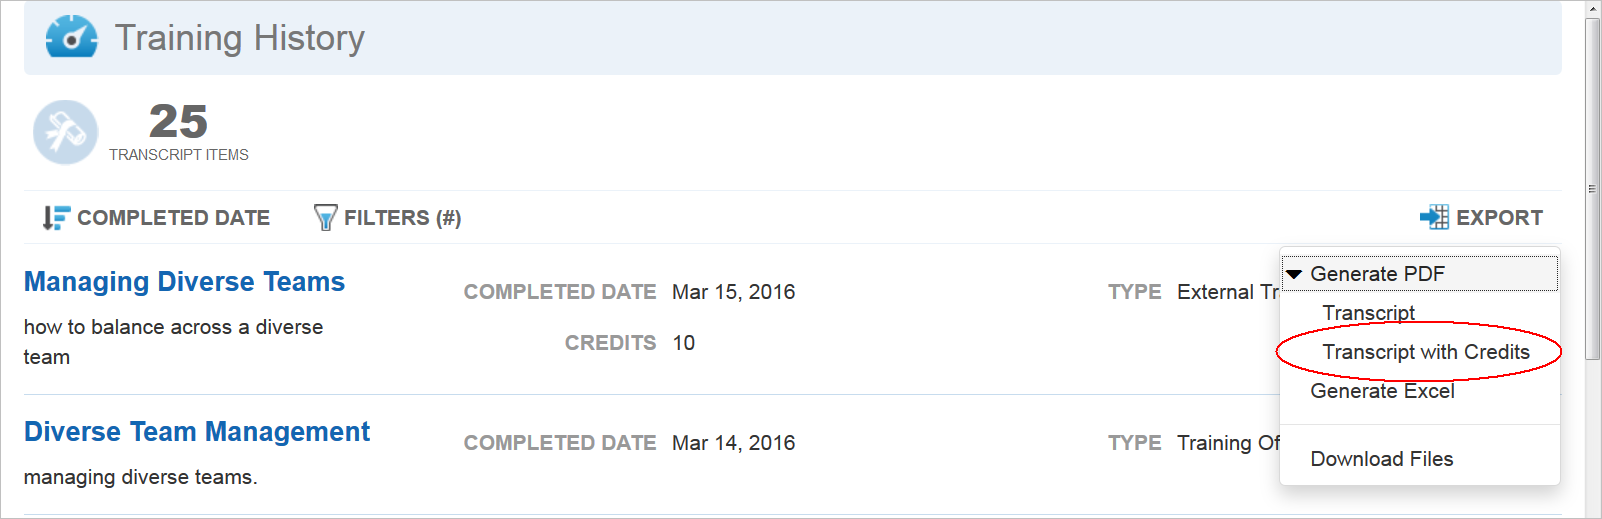The height and width of the screenshot is (519, 1602).
Task: Select Generate Excel menu entry
Action: [x=1382, y=391]
